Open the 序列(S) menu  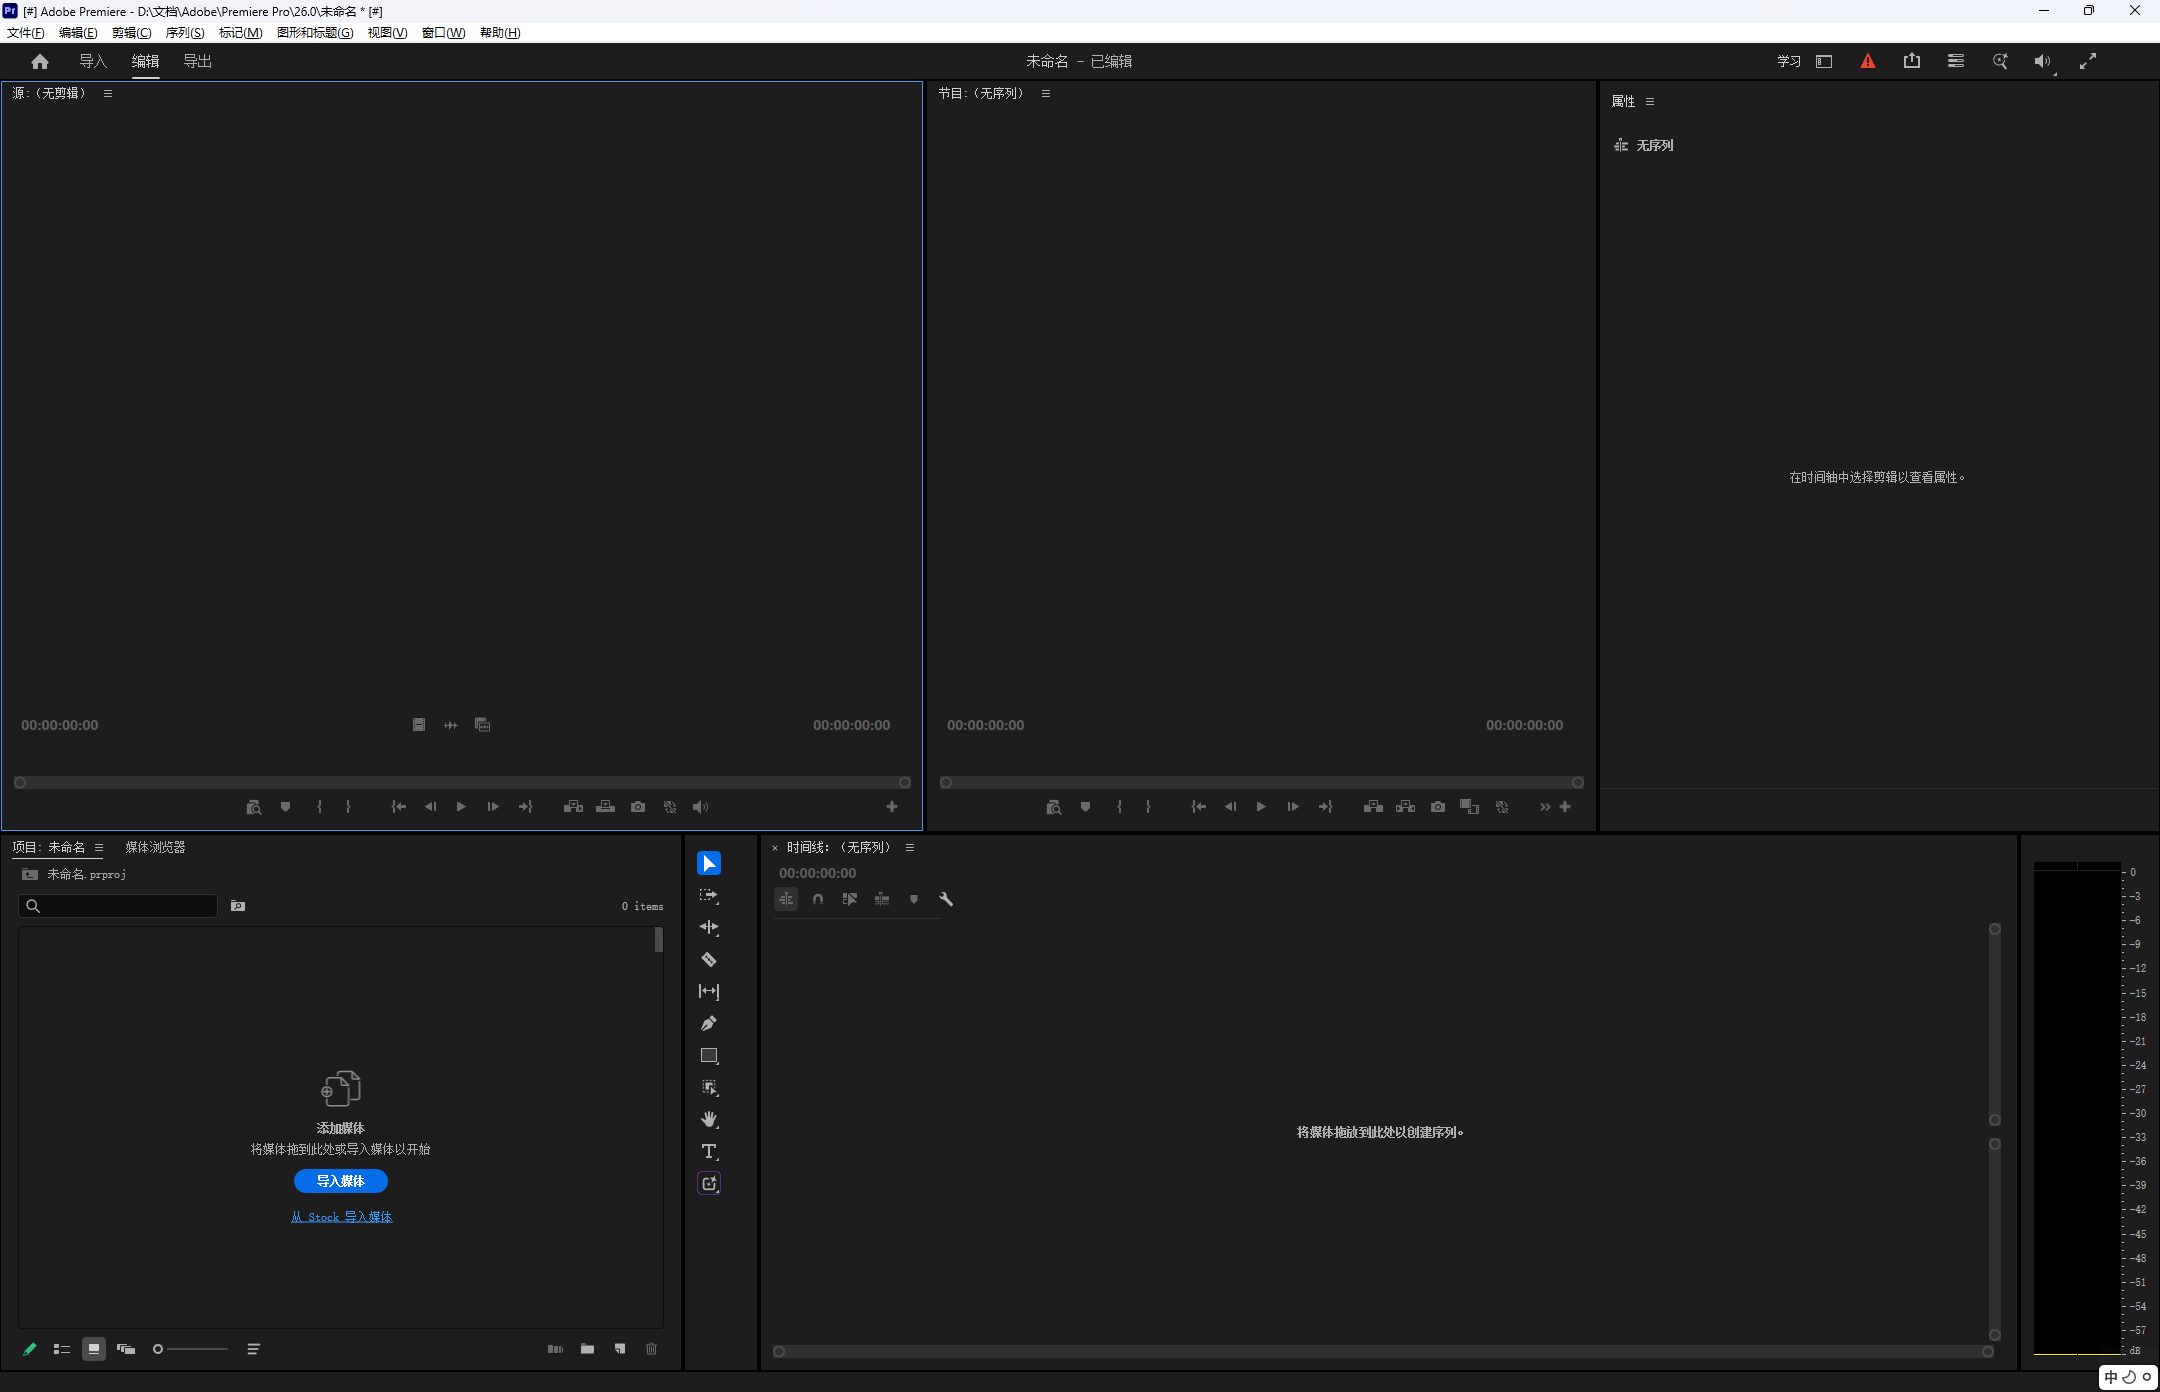[185, 32]
